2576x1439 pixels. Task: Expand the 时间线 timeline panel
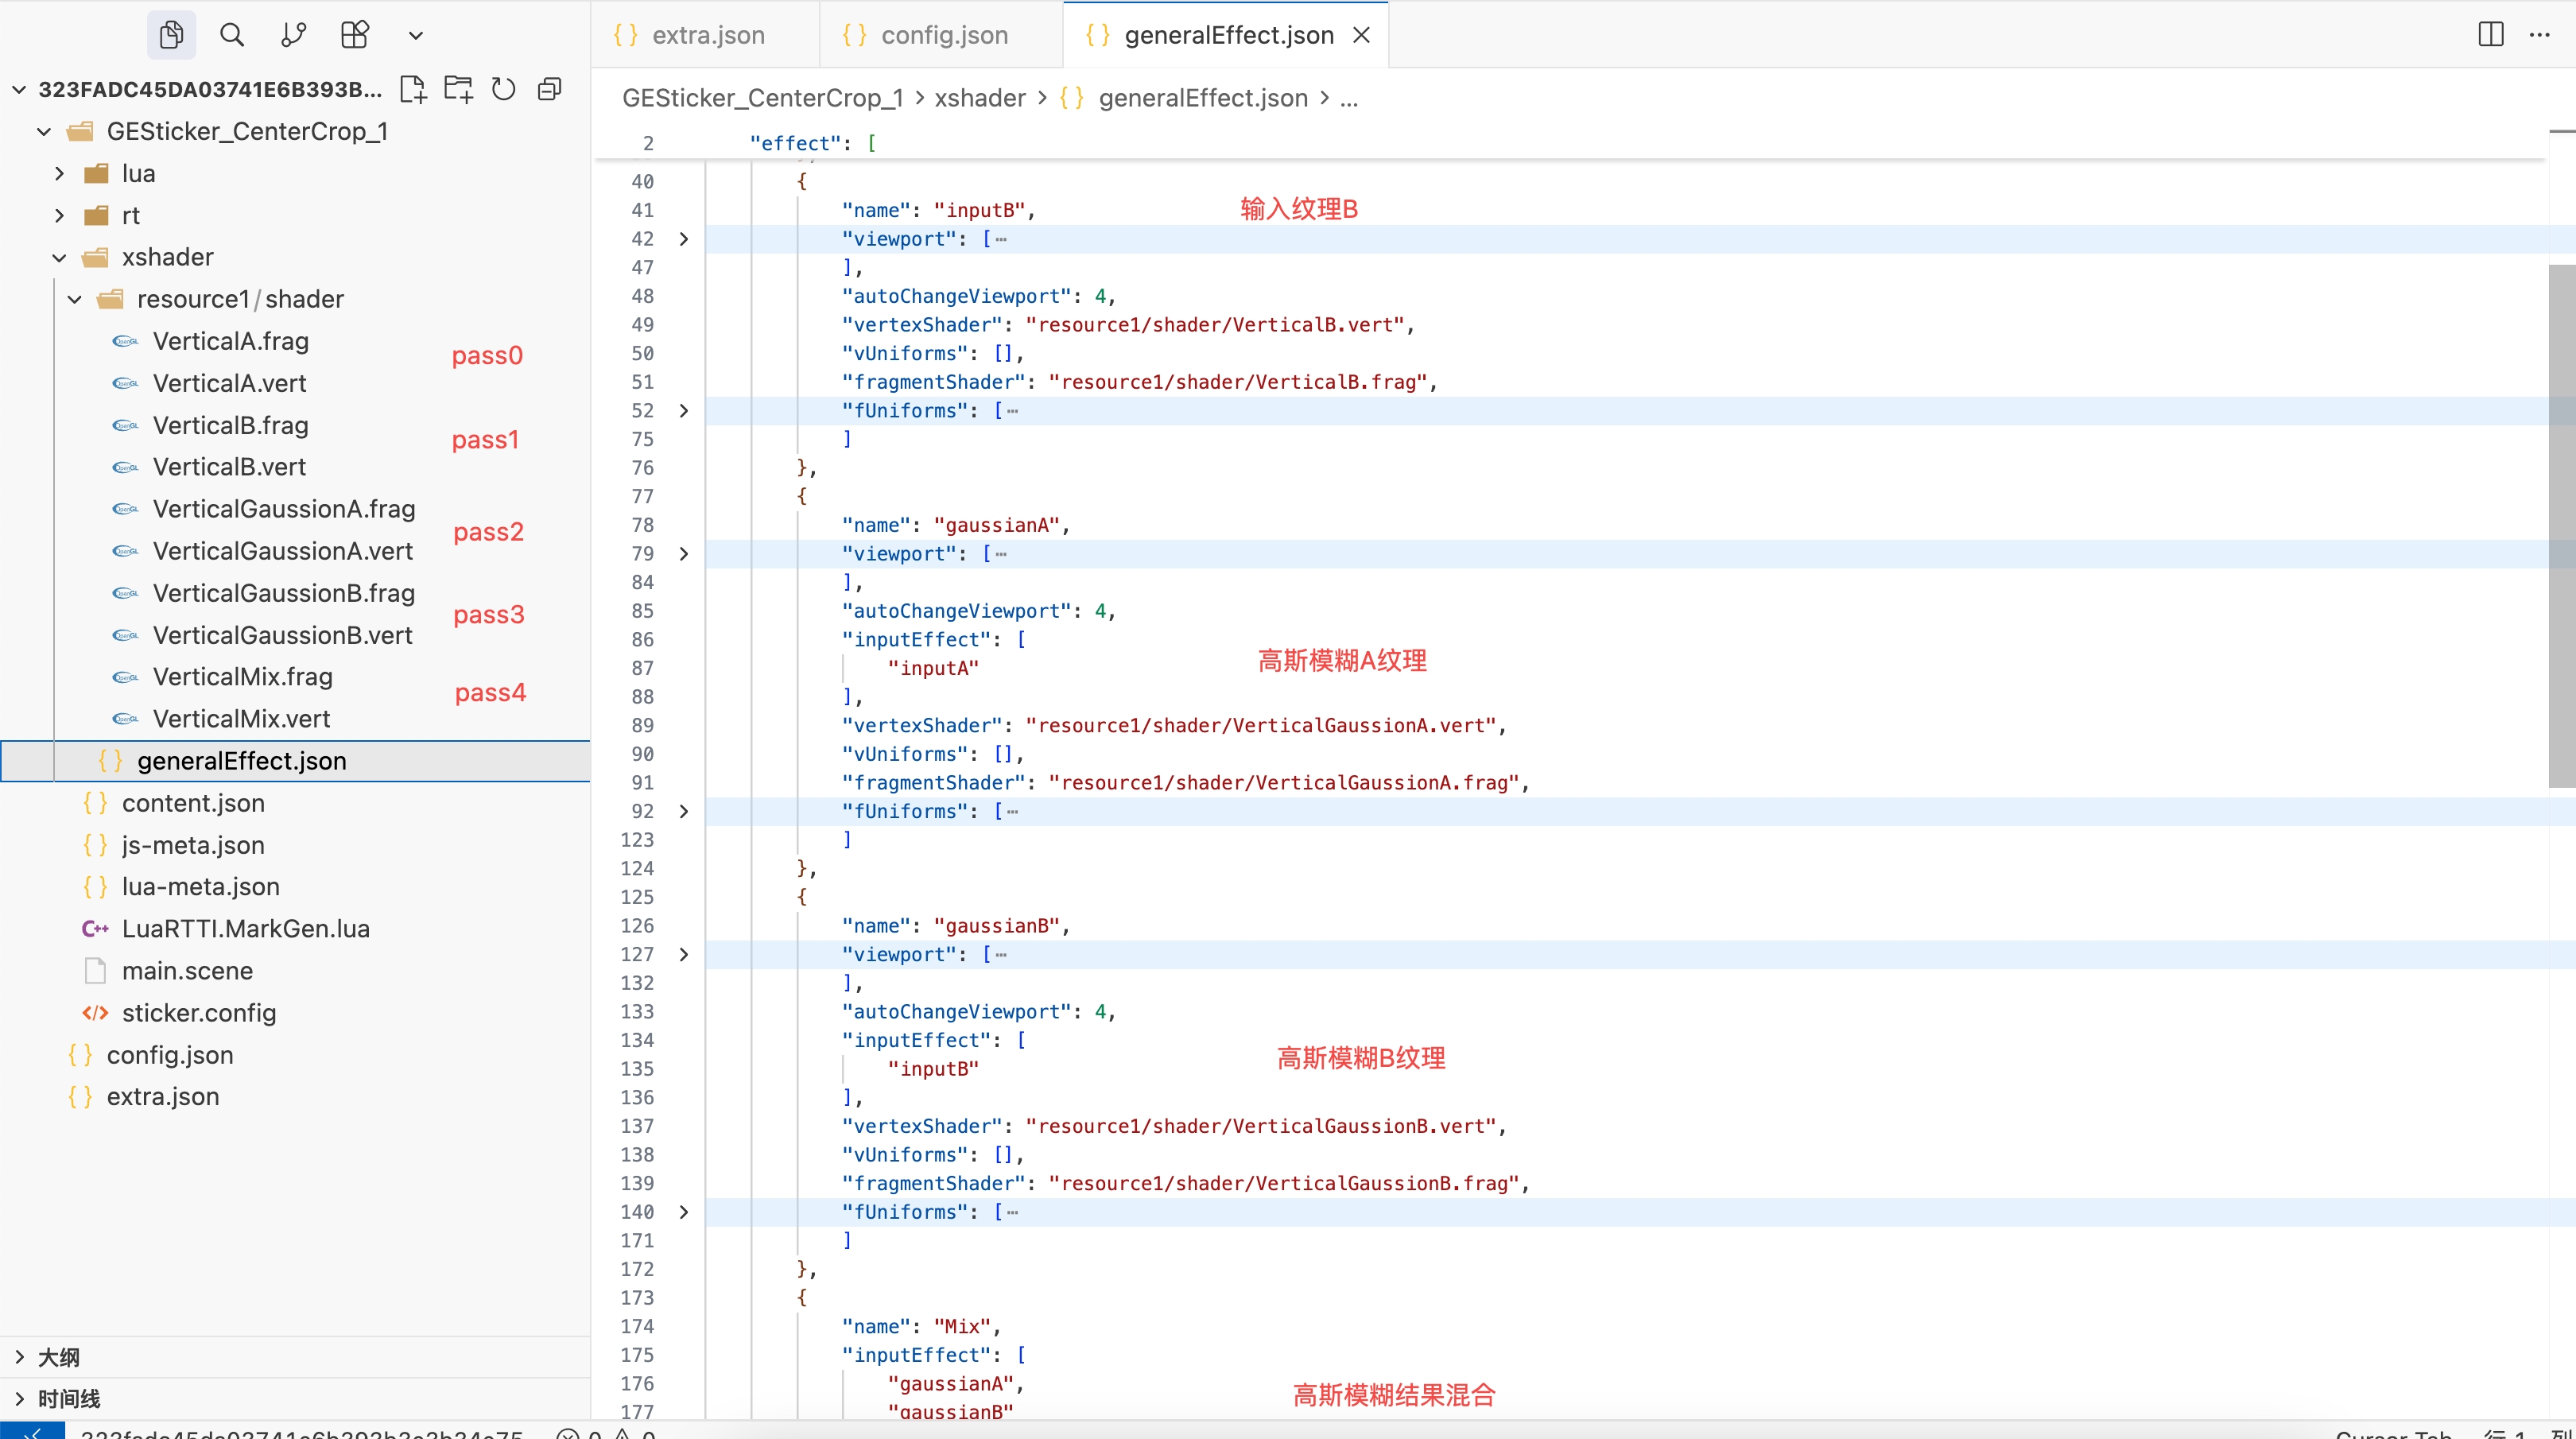[x=295, y=1398]
